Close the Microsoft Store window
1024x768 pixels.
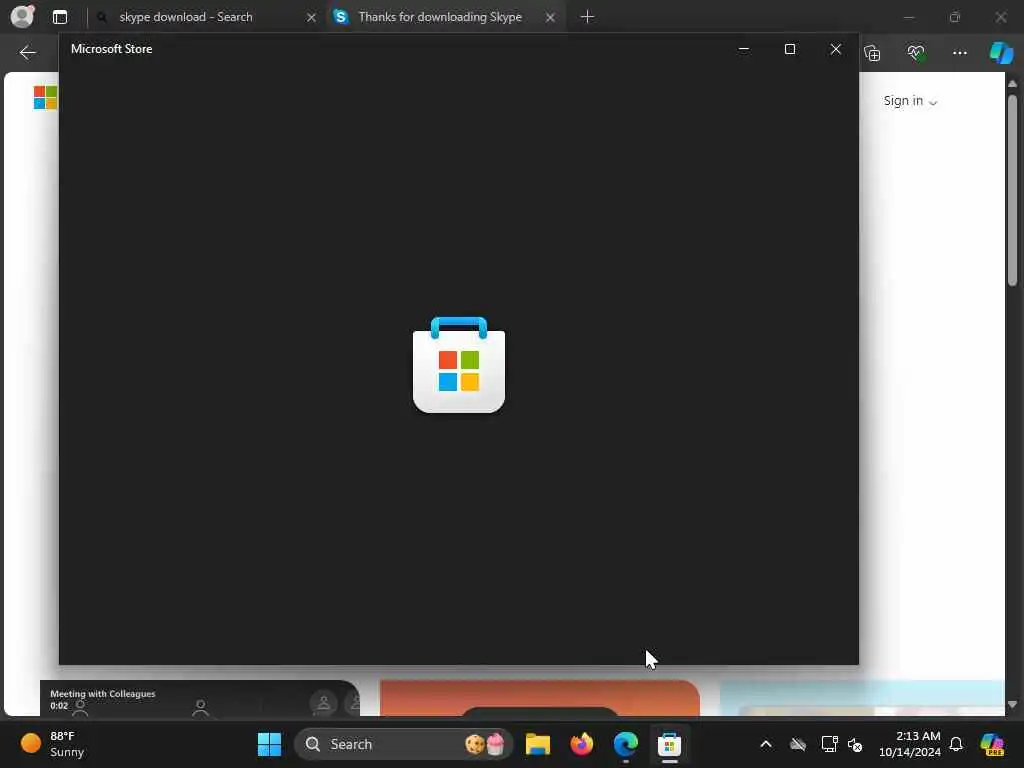click(x=835, y=49)
